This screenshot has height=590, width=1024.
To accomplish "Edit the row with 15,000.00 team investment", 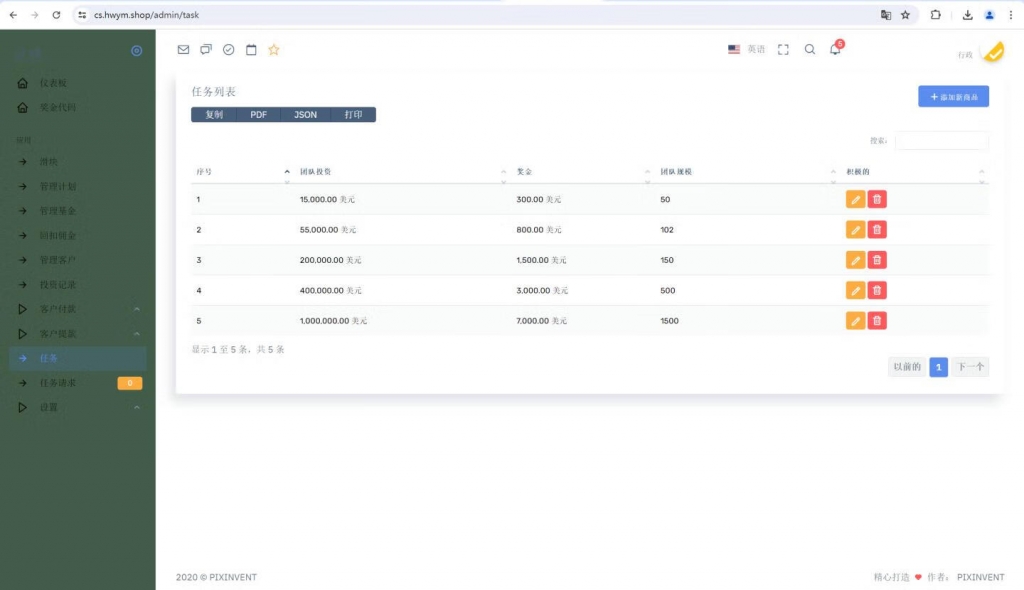I will coord(856,199).
